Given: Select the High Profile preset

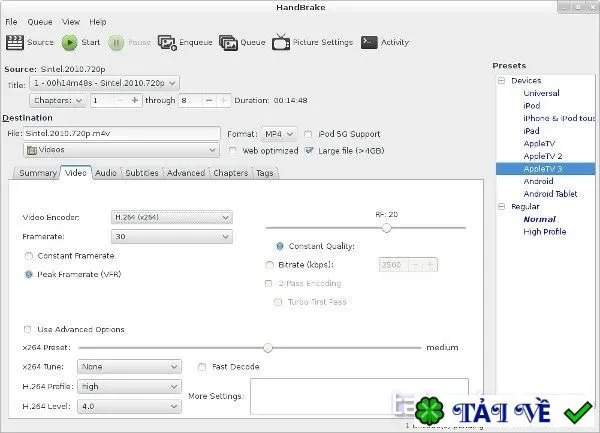Looking at the screenshot, I should point(545,232).
